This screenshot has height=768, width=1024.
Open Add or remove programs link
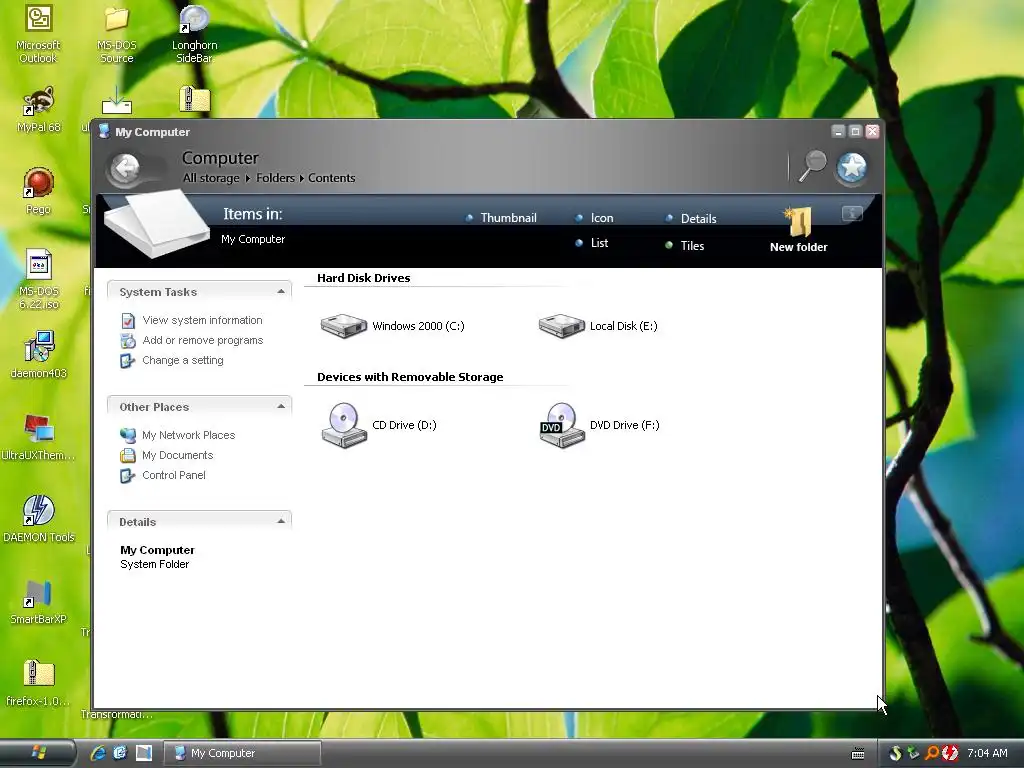click(x=202, y=340)
